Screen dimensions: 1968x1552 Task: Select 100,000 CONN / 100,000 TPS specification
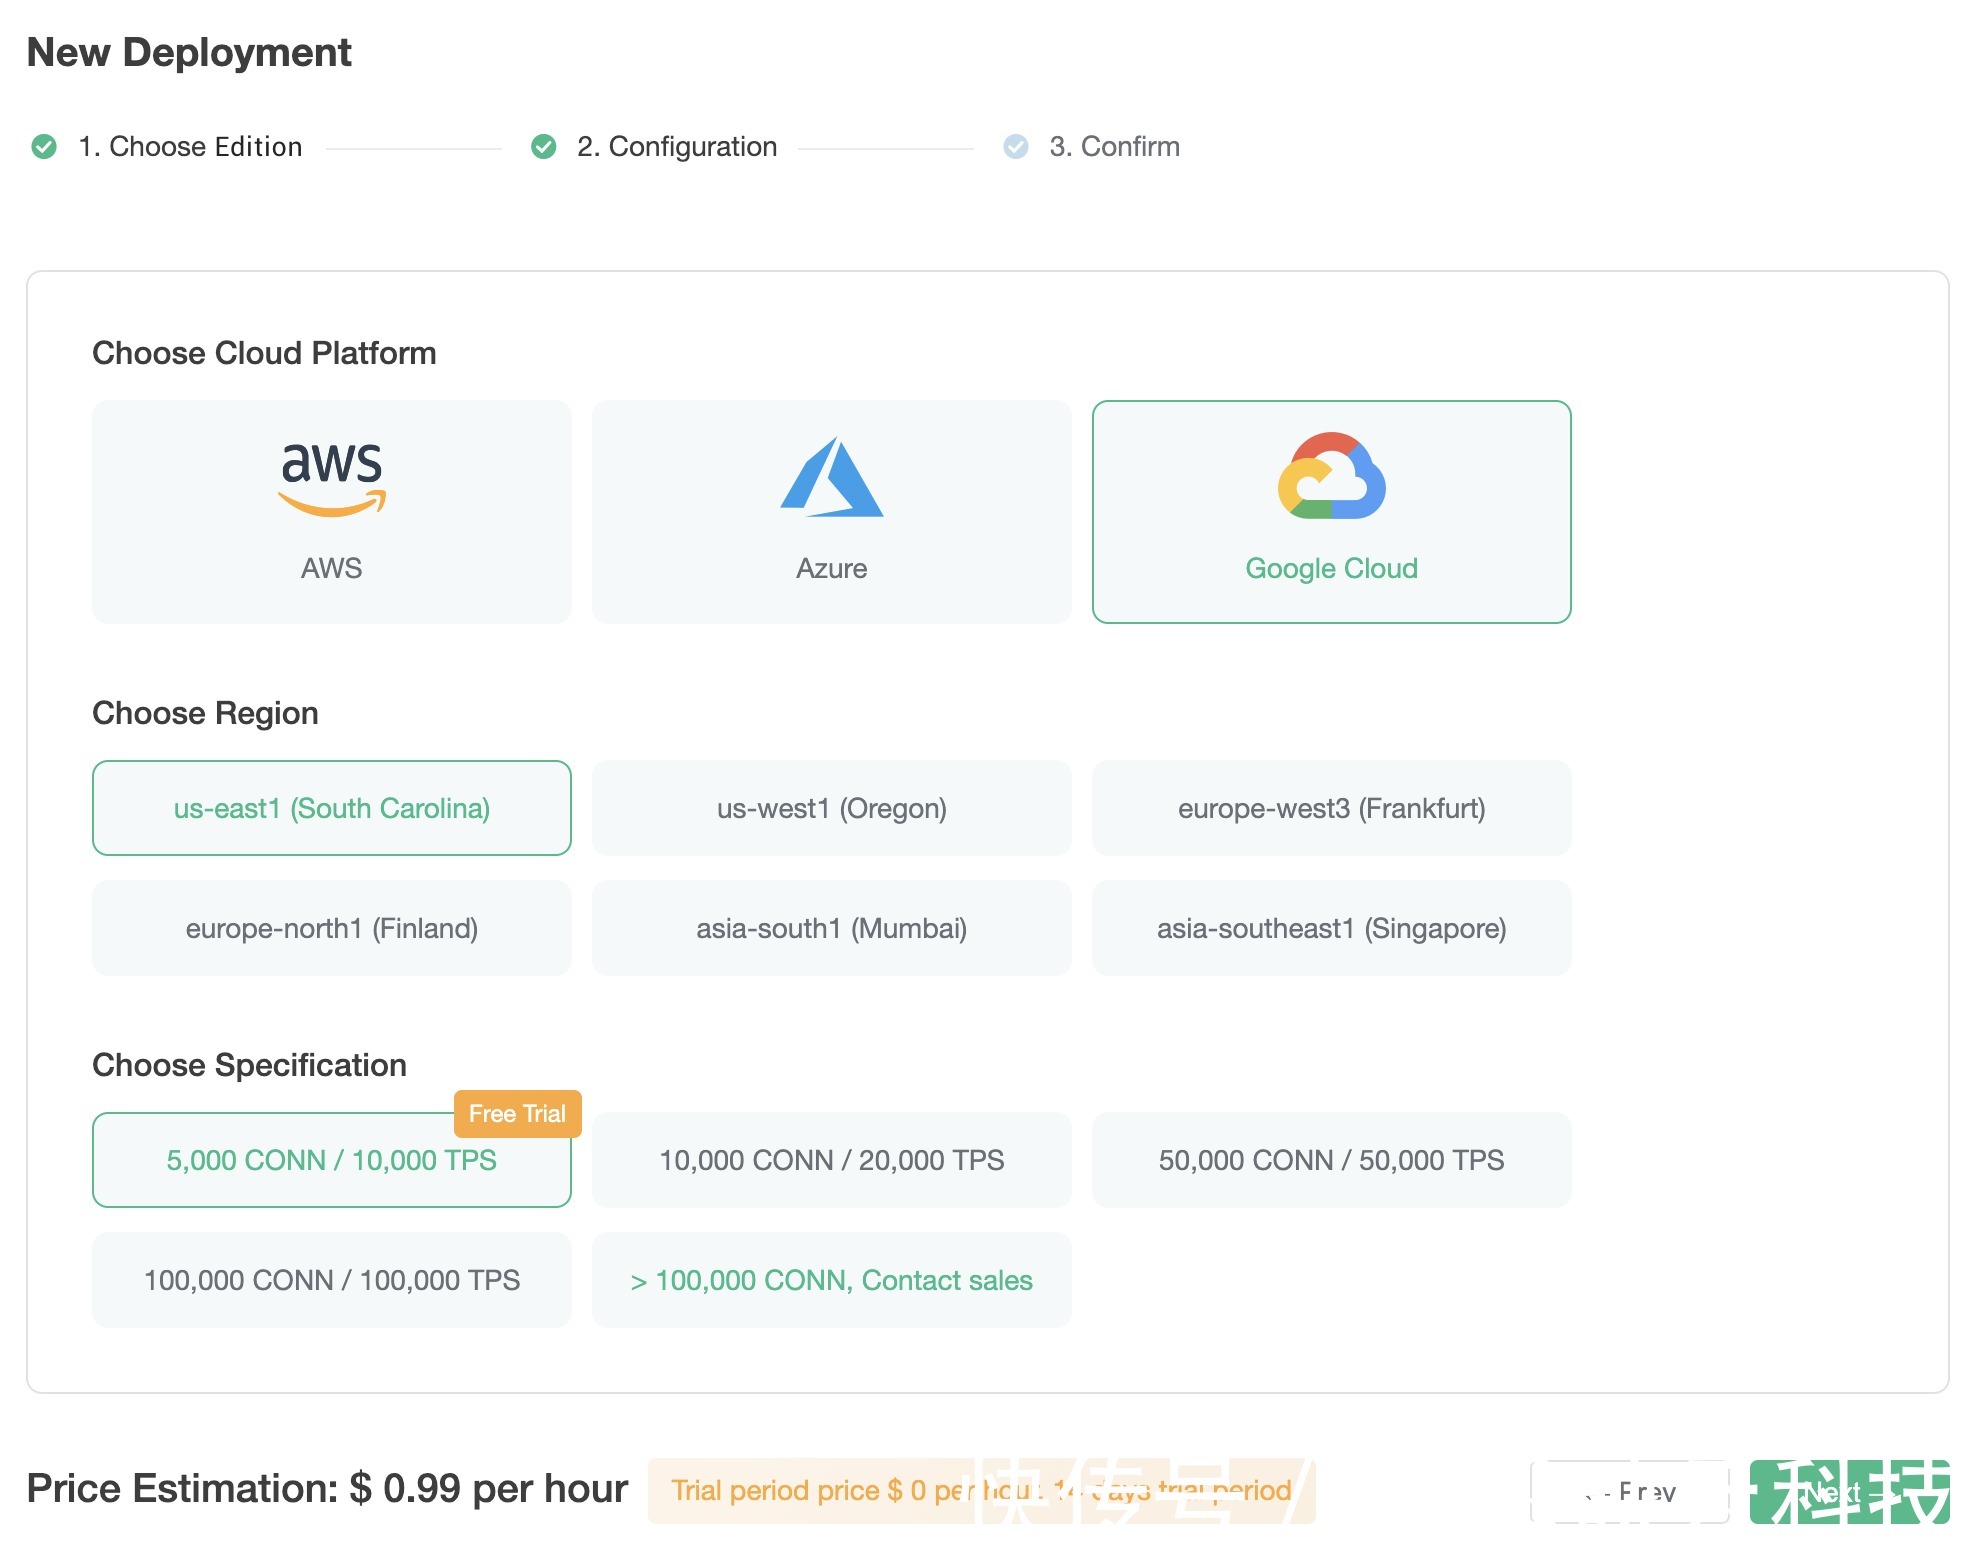(331, 1280)
